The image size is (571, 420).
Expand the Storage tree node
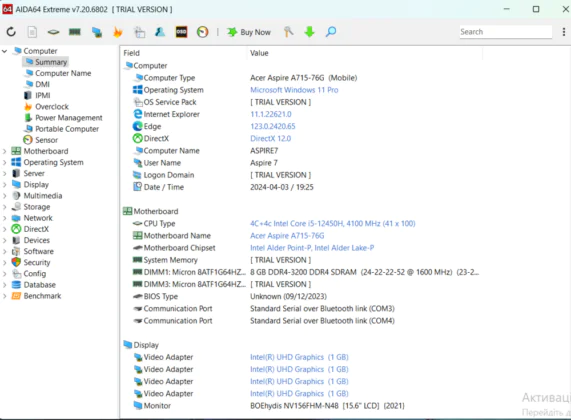(x=4, y=207)
